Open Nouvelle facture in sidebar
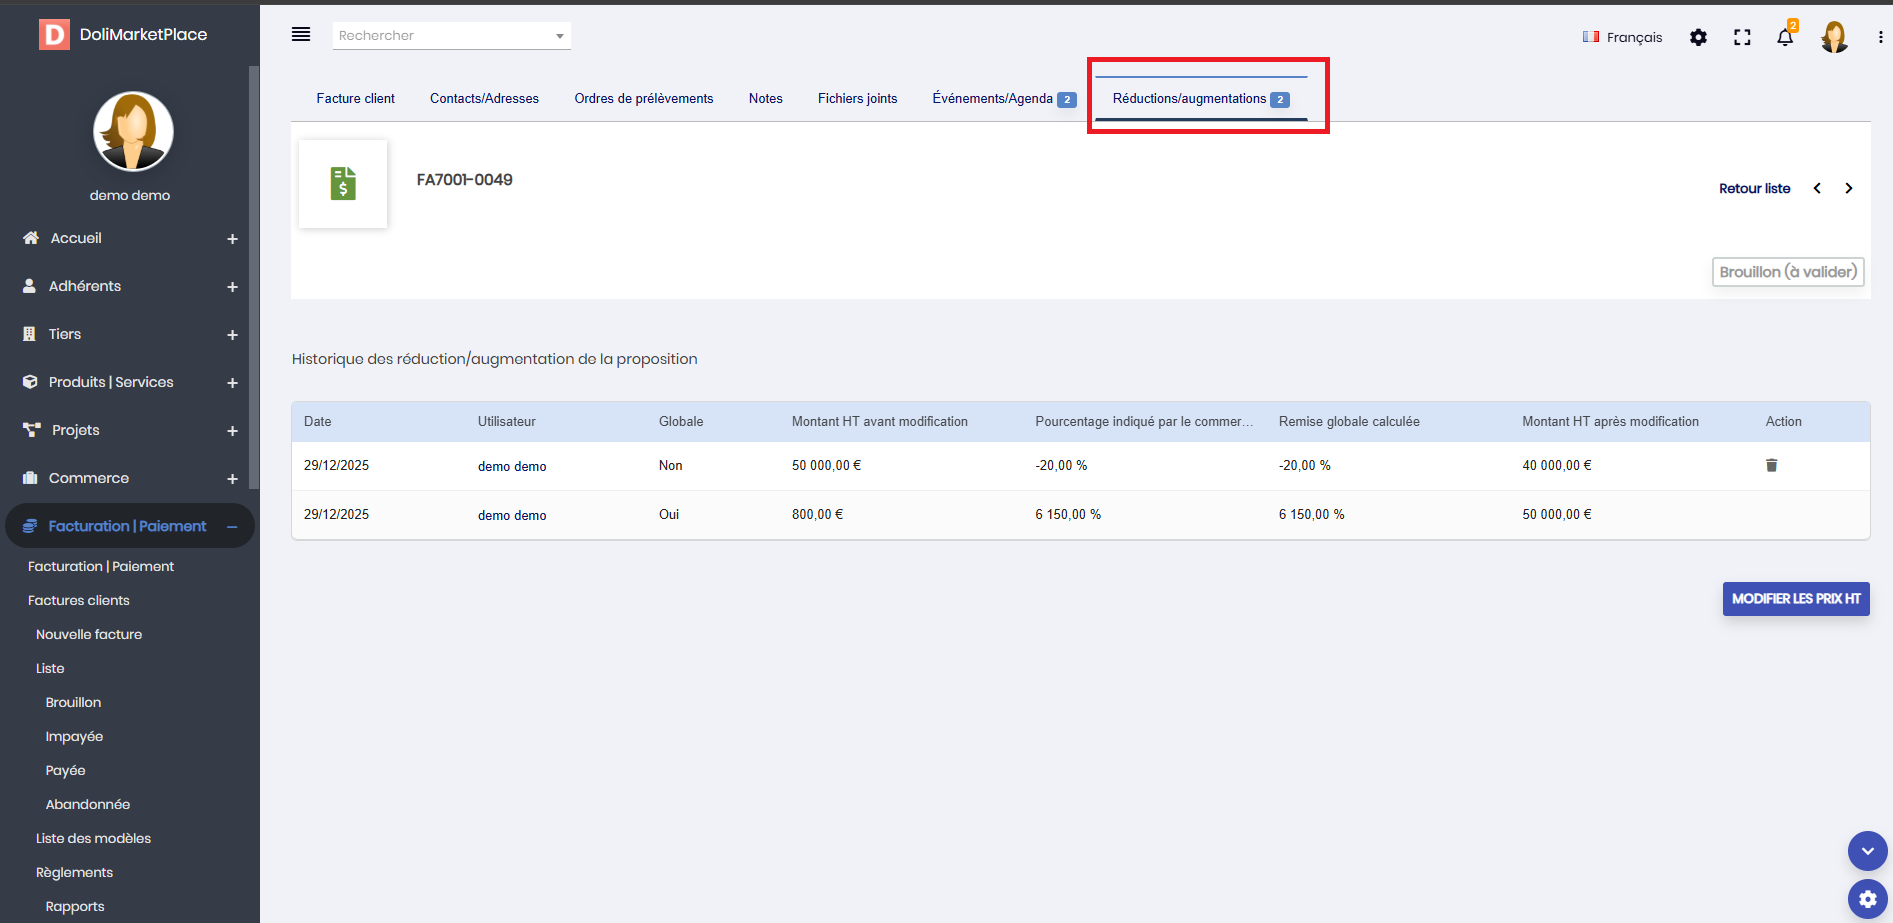This screenshot has width=1893, height=923. coord(89,634)
